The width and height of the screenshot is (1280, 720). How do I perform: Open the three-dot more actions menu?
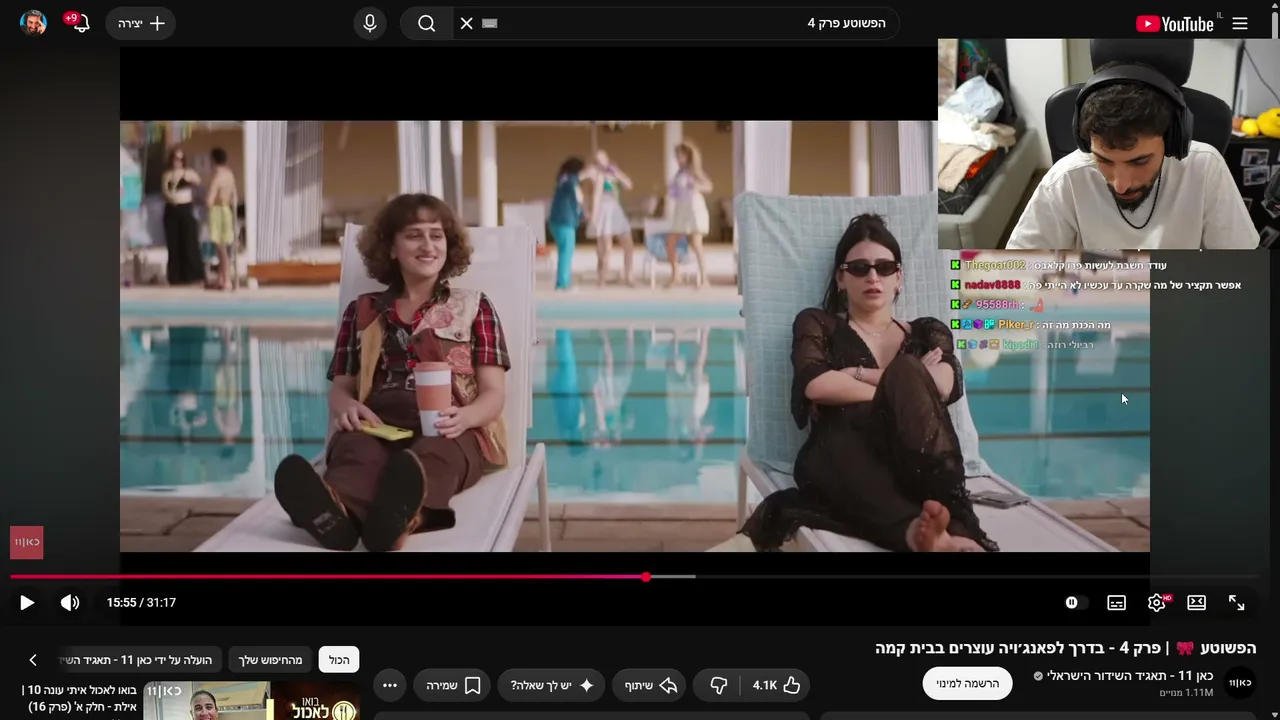click(x=390, y=685)
